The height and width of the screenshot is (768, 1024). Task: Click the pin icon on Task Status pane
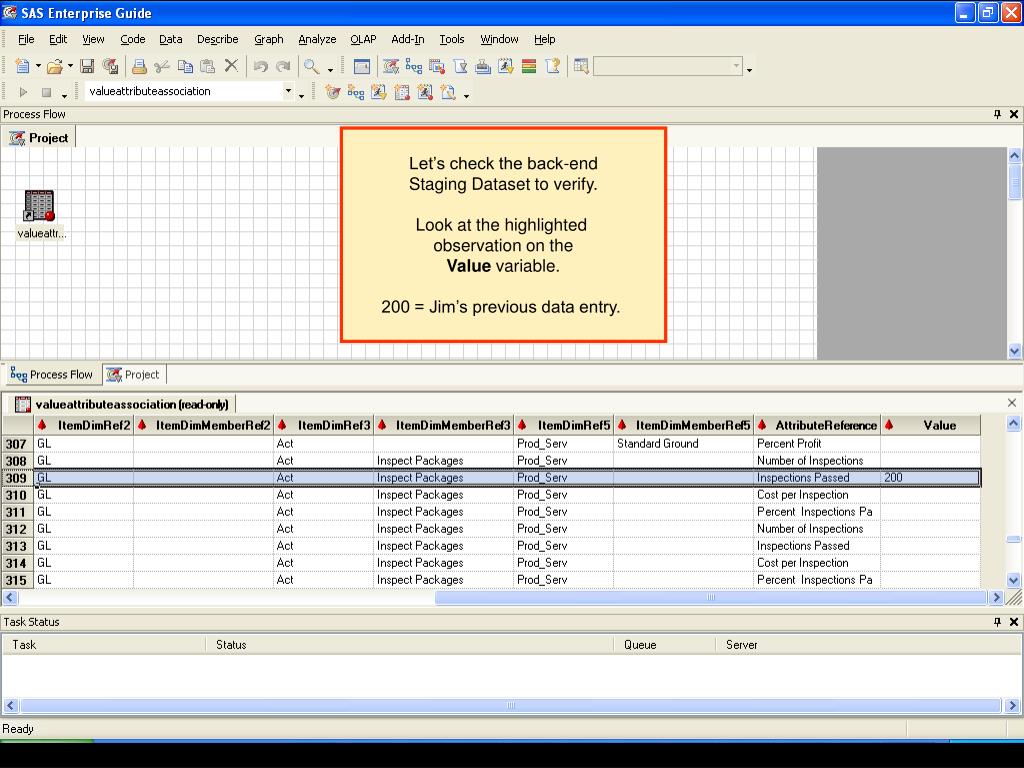(x=997, y=622)
